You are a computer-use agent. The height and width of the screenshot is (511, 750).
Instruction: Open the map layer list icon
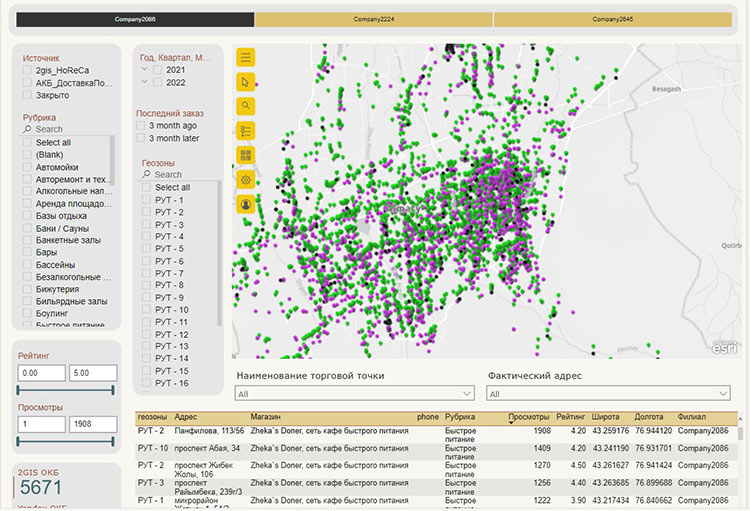point(246,130)
